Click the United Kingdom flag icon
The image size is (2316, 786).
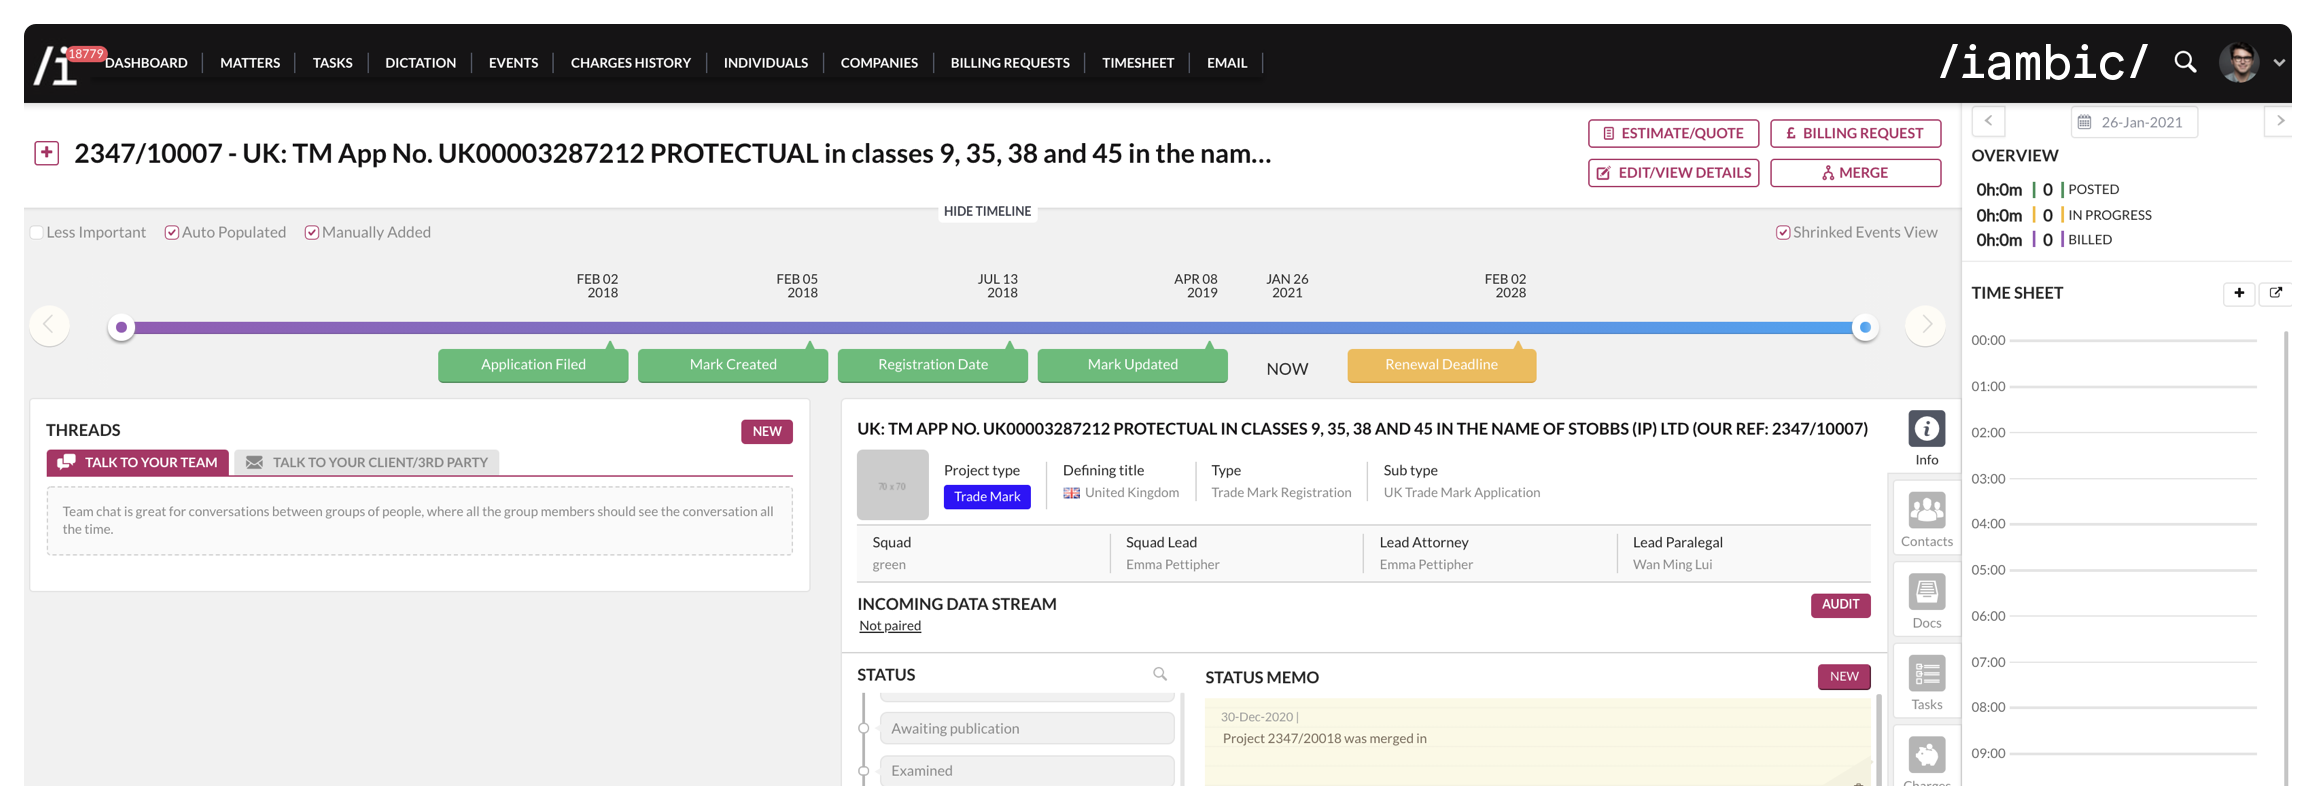pos(1071,493)
